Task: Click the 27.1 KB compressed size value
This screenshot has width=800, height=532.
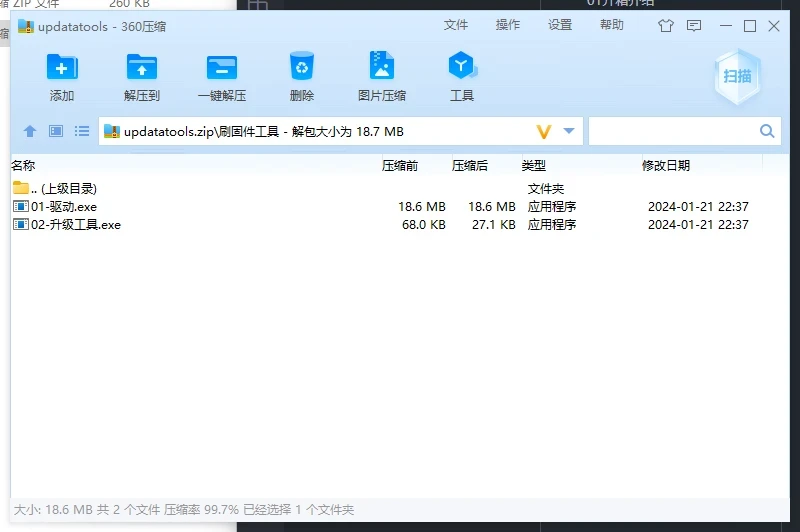Action: point(493,224)
